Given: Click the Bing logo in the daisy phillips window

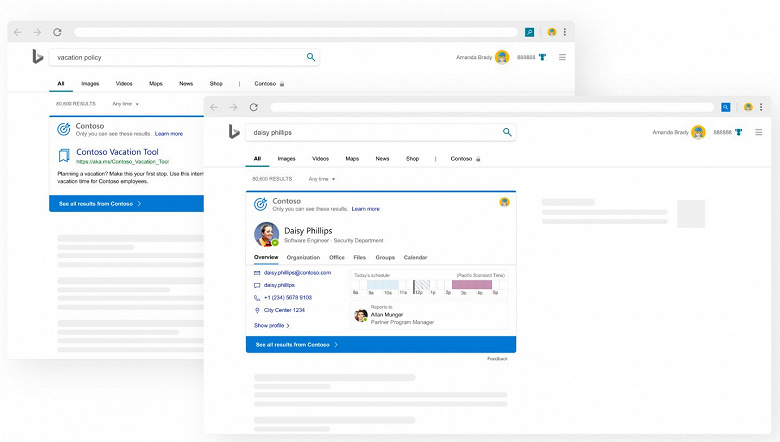Looking at the screenshot, I should tap(234, 132).
